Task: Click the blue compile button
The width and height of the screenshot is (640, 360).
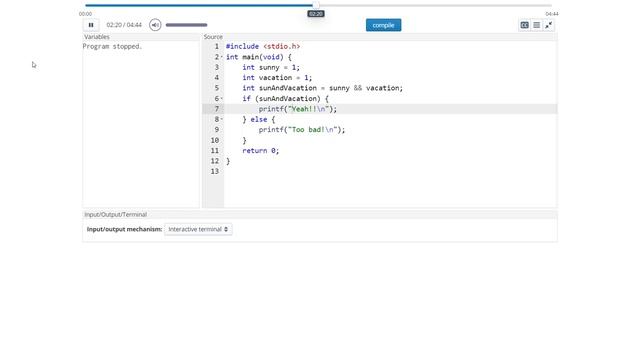Action: (x=383, y=25)
